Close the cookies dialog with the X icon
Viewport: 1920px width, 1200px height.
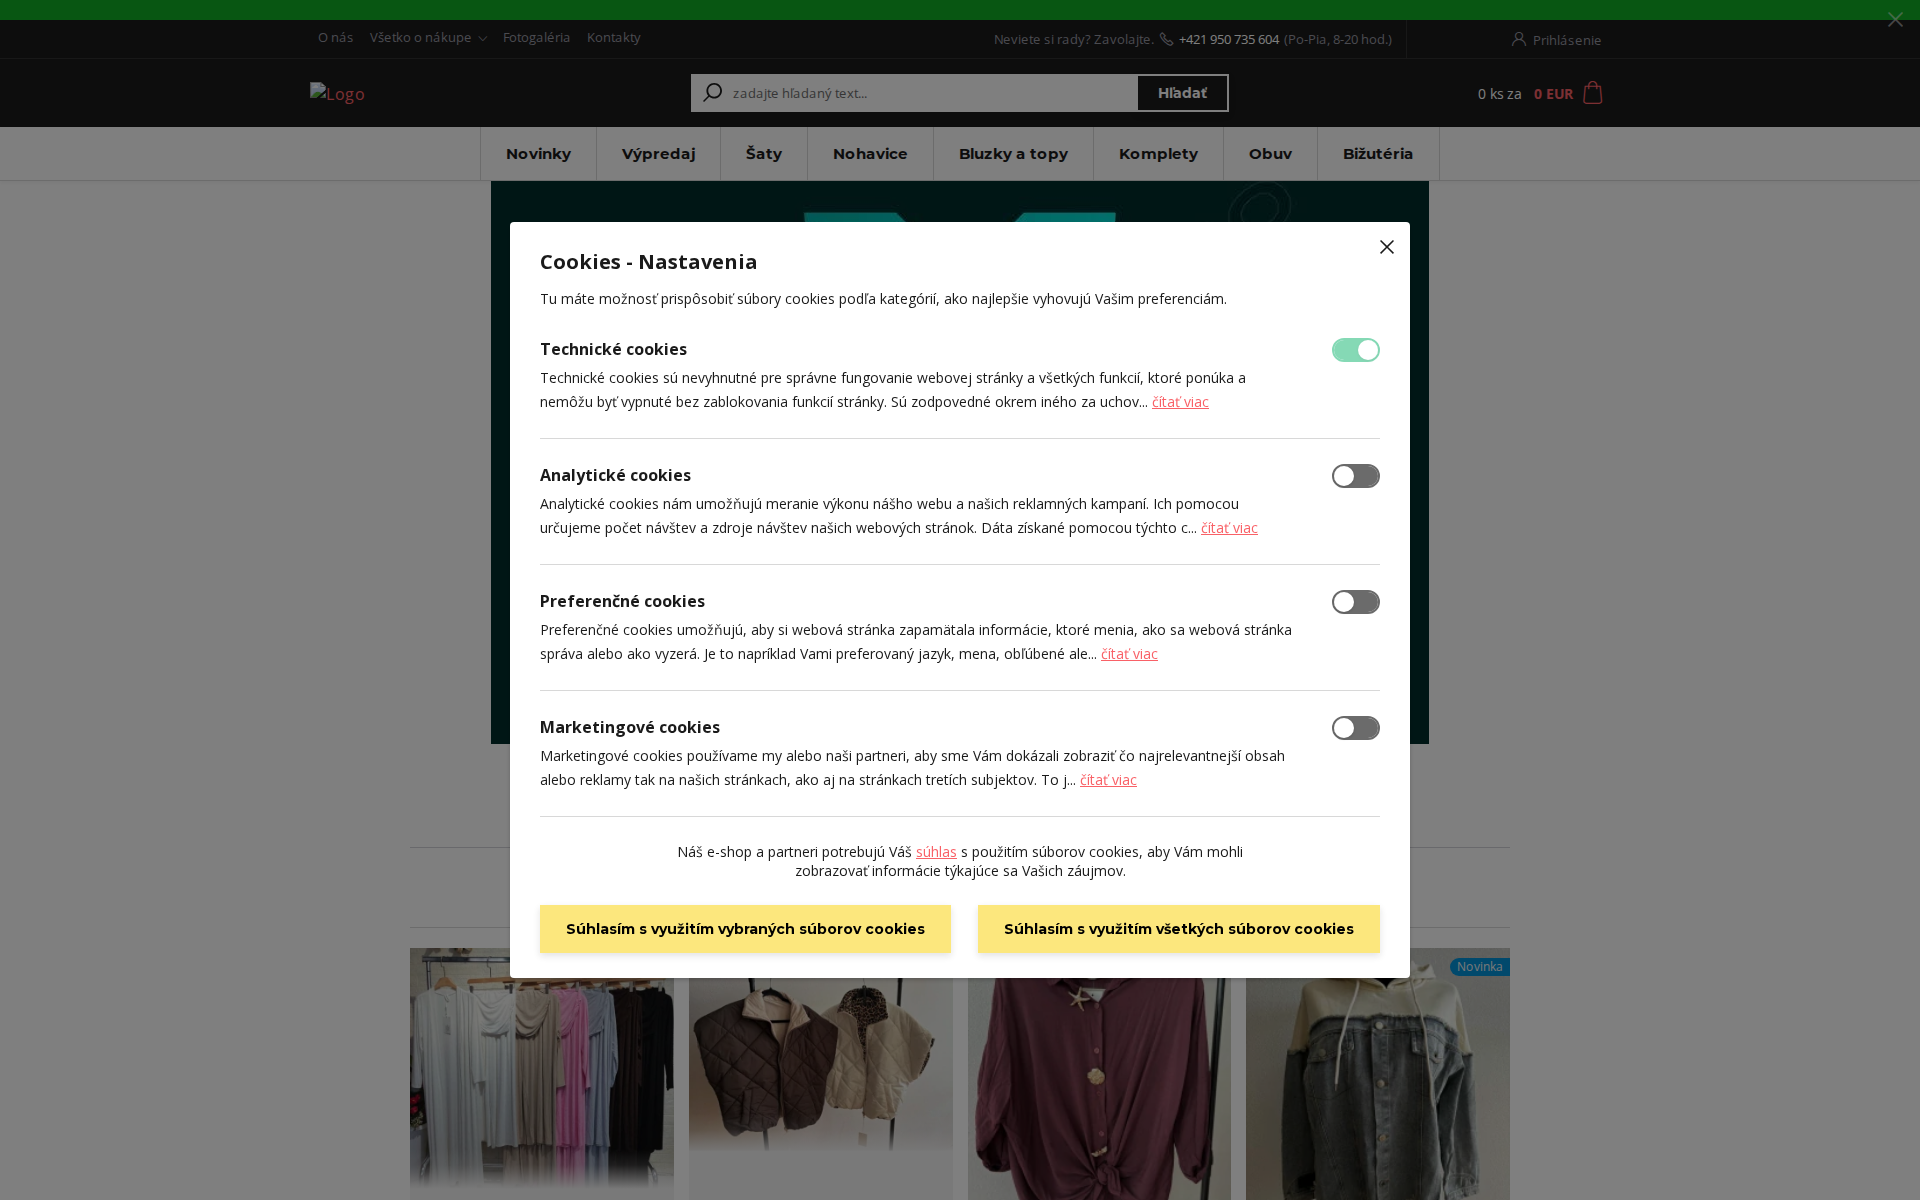coord(1386,247)
